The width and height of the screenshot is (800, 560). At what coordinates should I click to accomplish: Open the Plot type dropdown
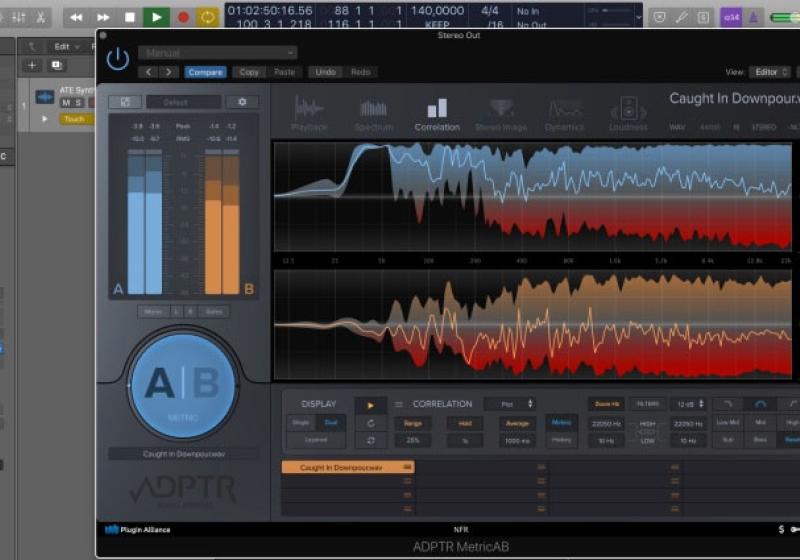pyautogui.click(x=510, y=404)
